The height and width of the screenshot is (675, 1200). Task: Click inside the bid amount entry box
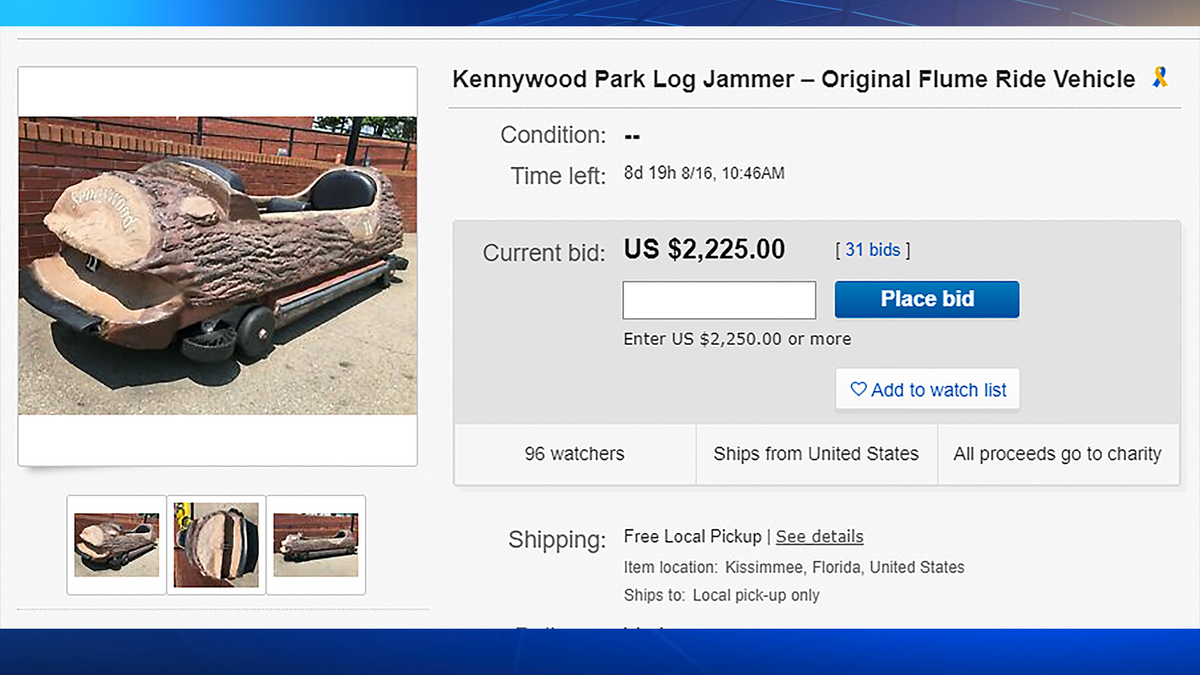pyautogui.click(x=718, y=299)
